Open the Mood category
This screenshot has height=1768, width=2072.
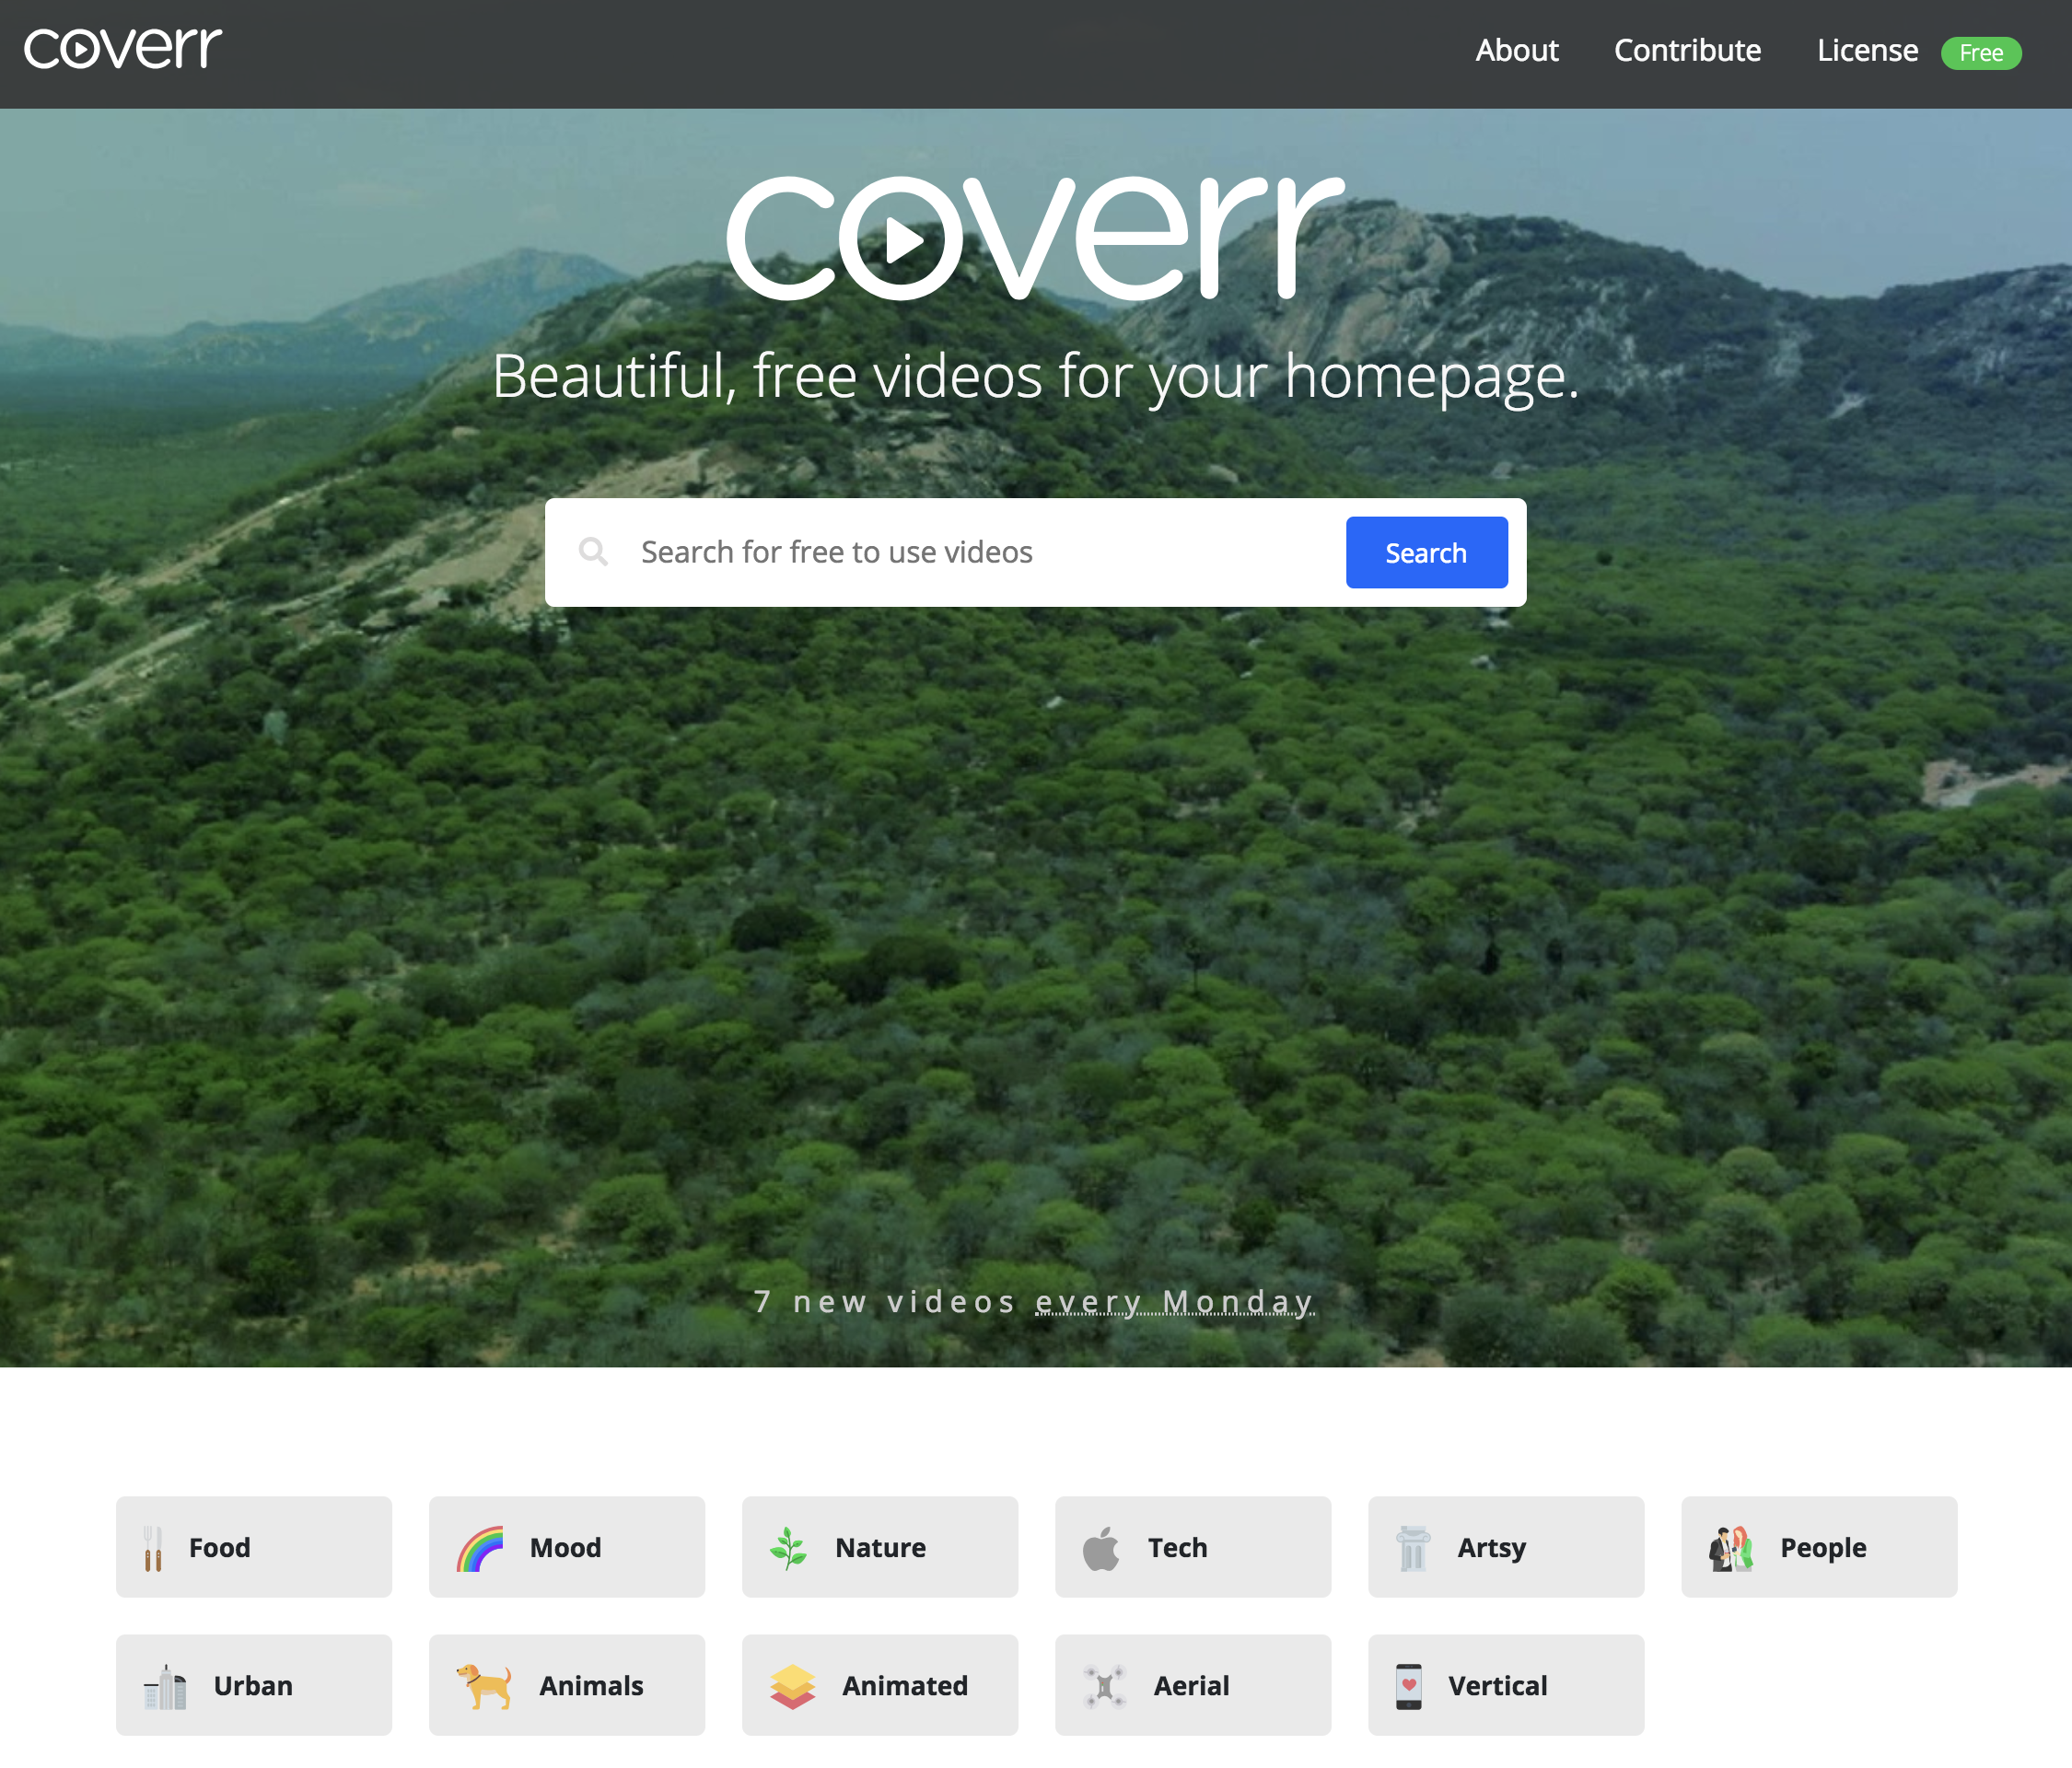click(x=567, y=1547)
